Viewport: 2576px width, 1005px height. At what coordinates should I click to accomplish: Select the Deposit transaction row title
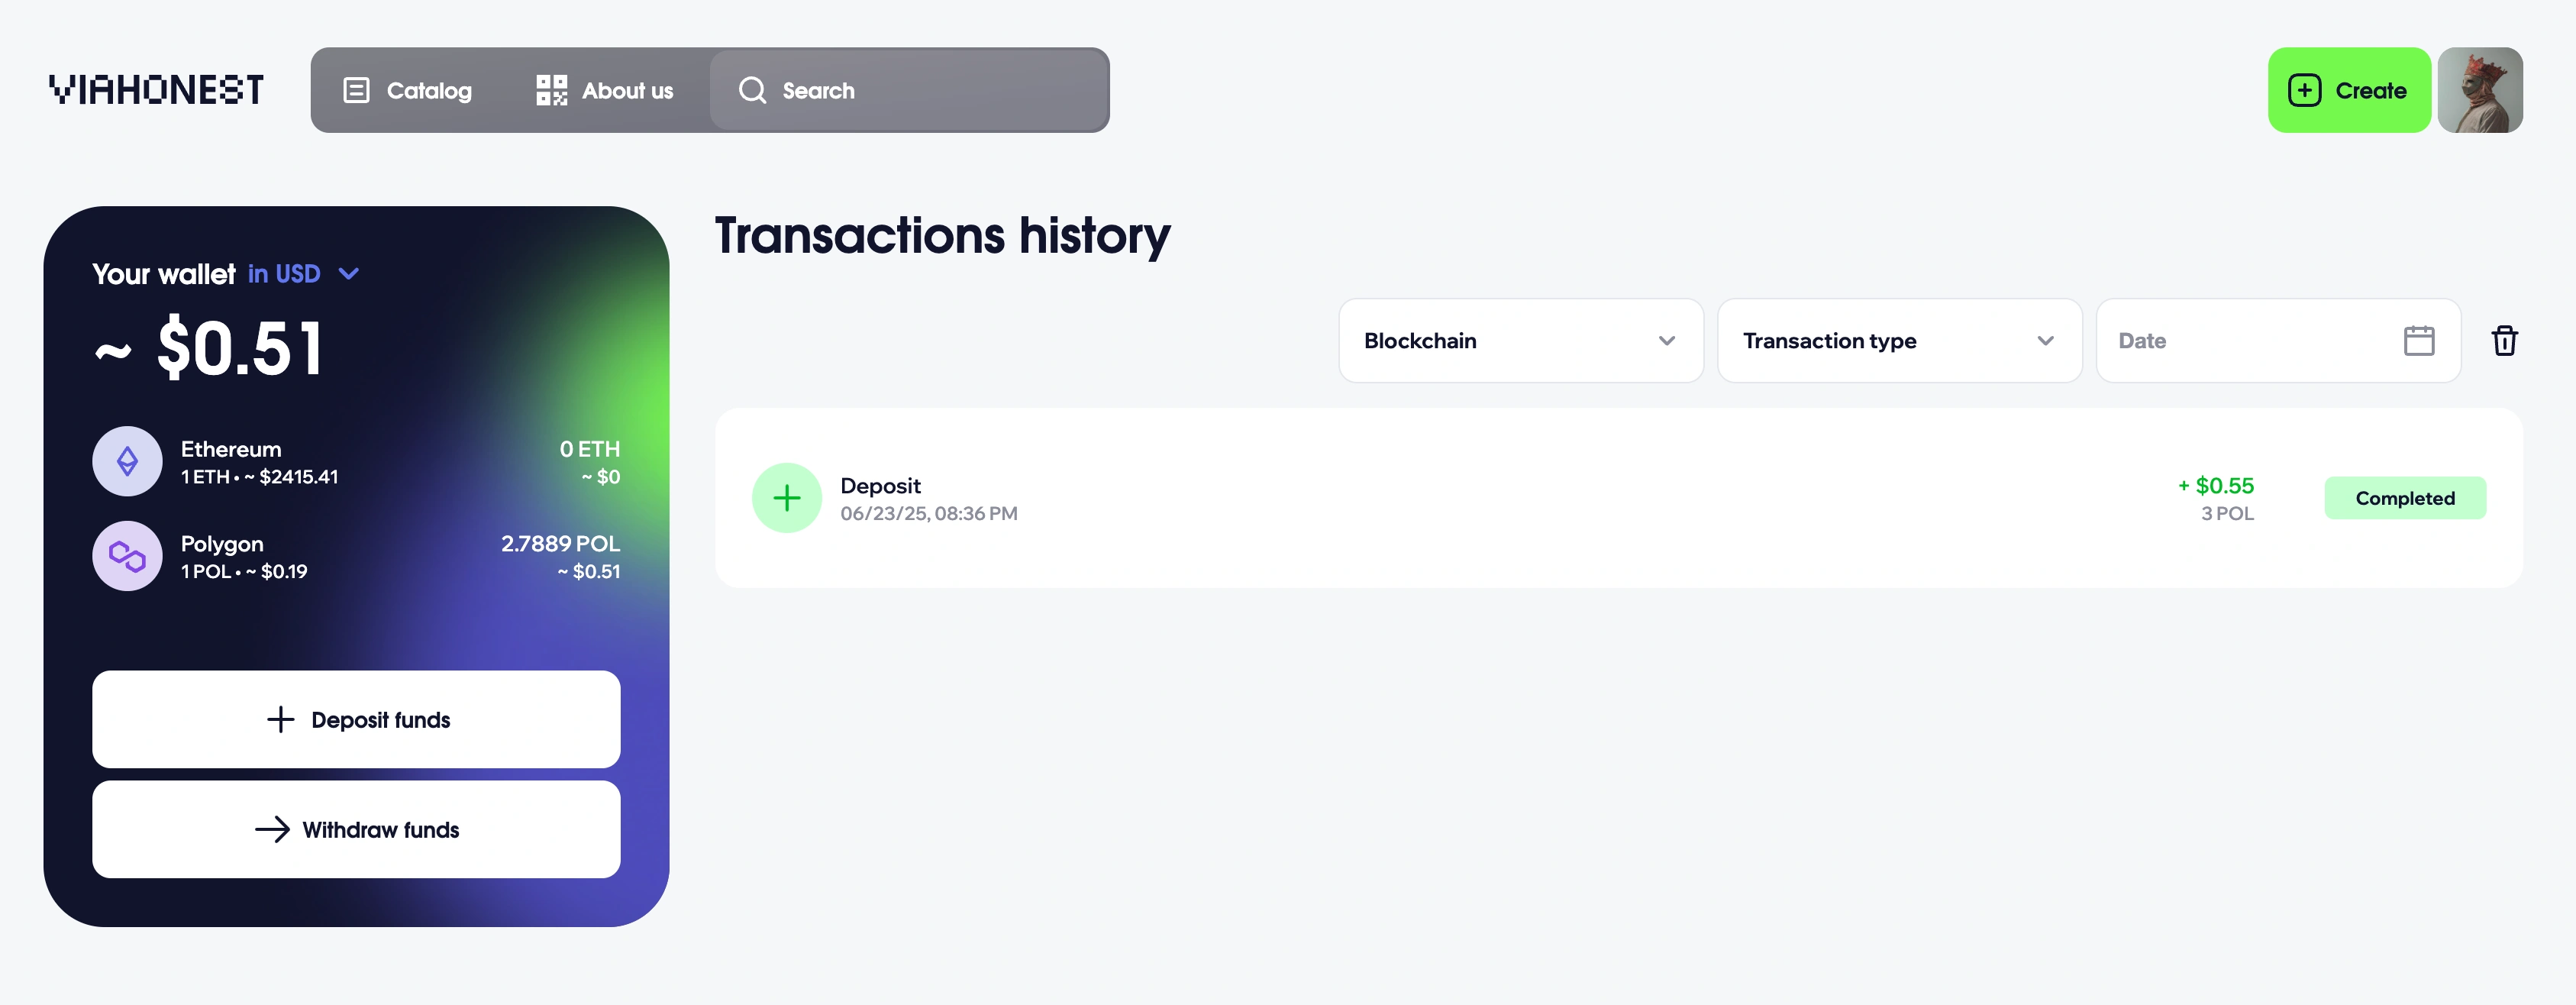[880, 486]
